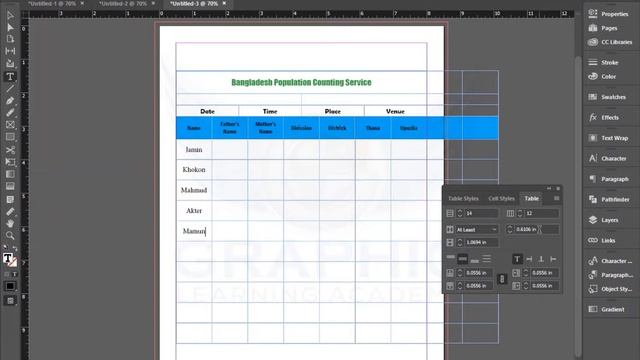Open the Character Styles panel

pos(610,261)
